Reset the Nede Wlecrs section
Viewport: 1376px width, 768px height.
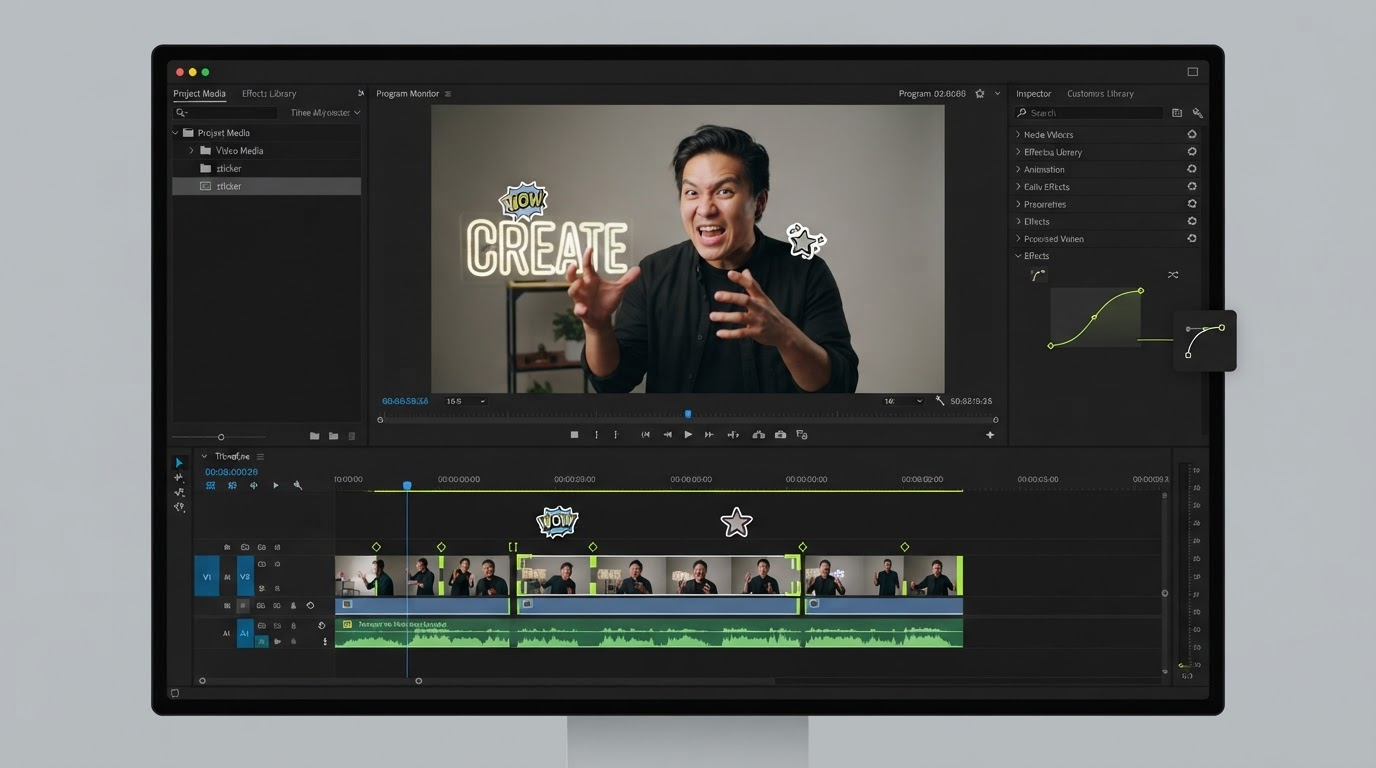1192,134
